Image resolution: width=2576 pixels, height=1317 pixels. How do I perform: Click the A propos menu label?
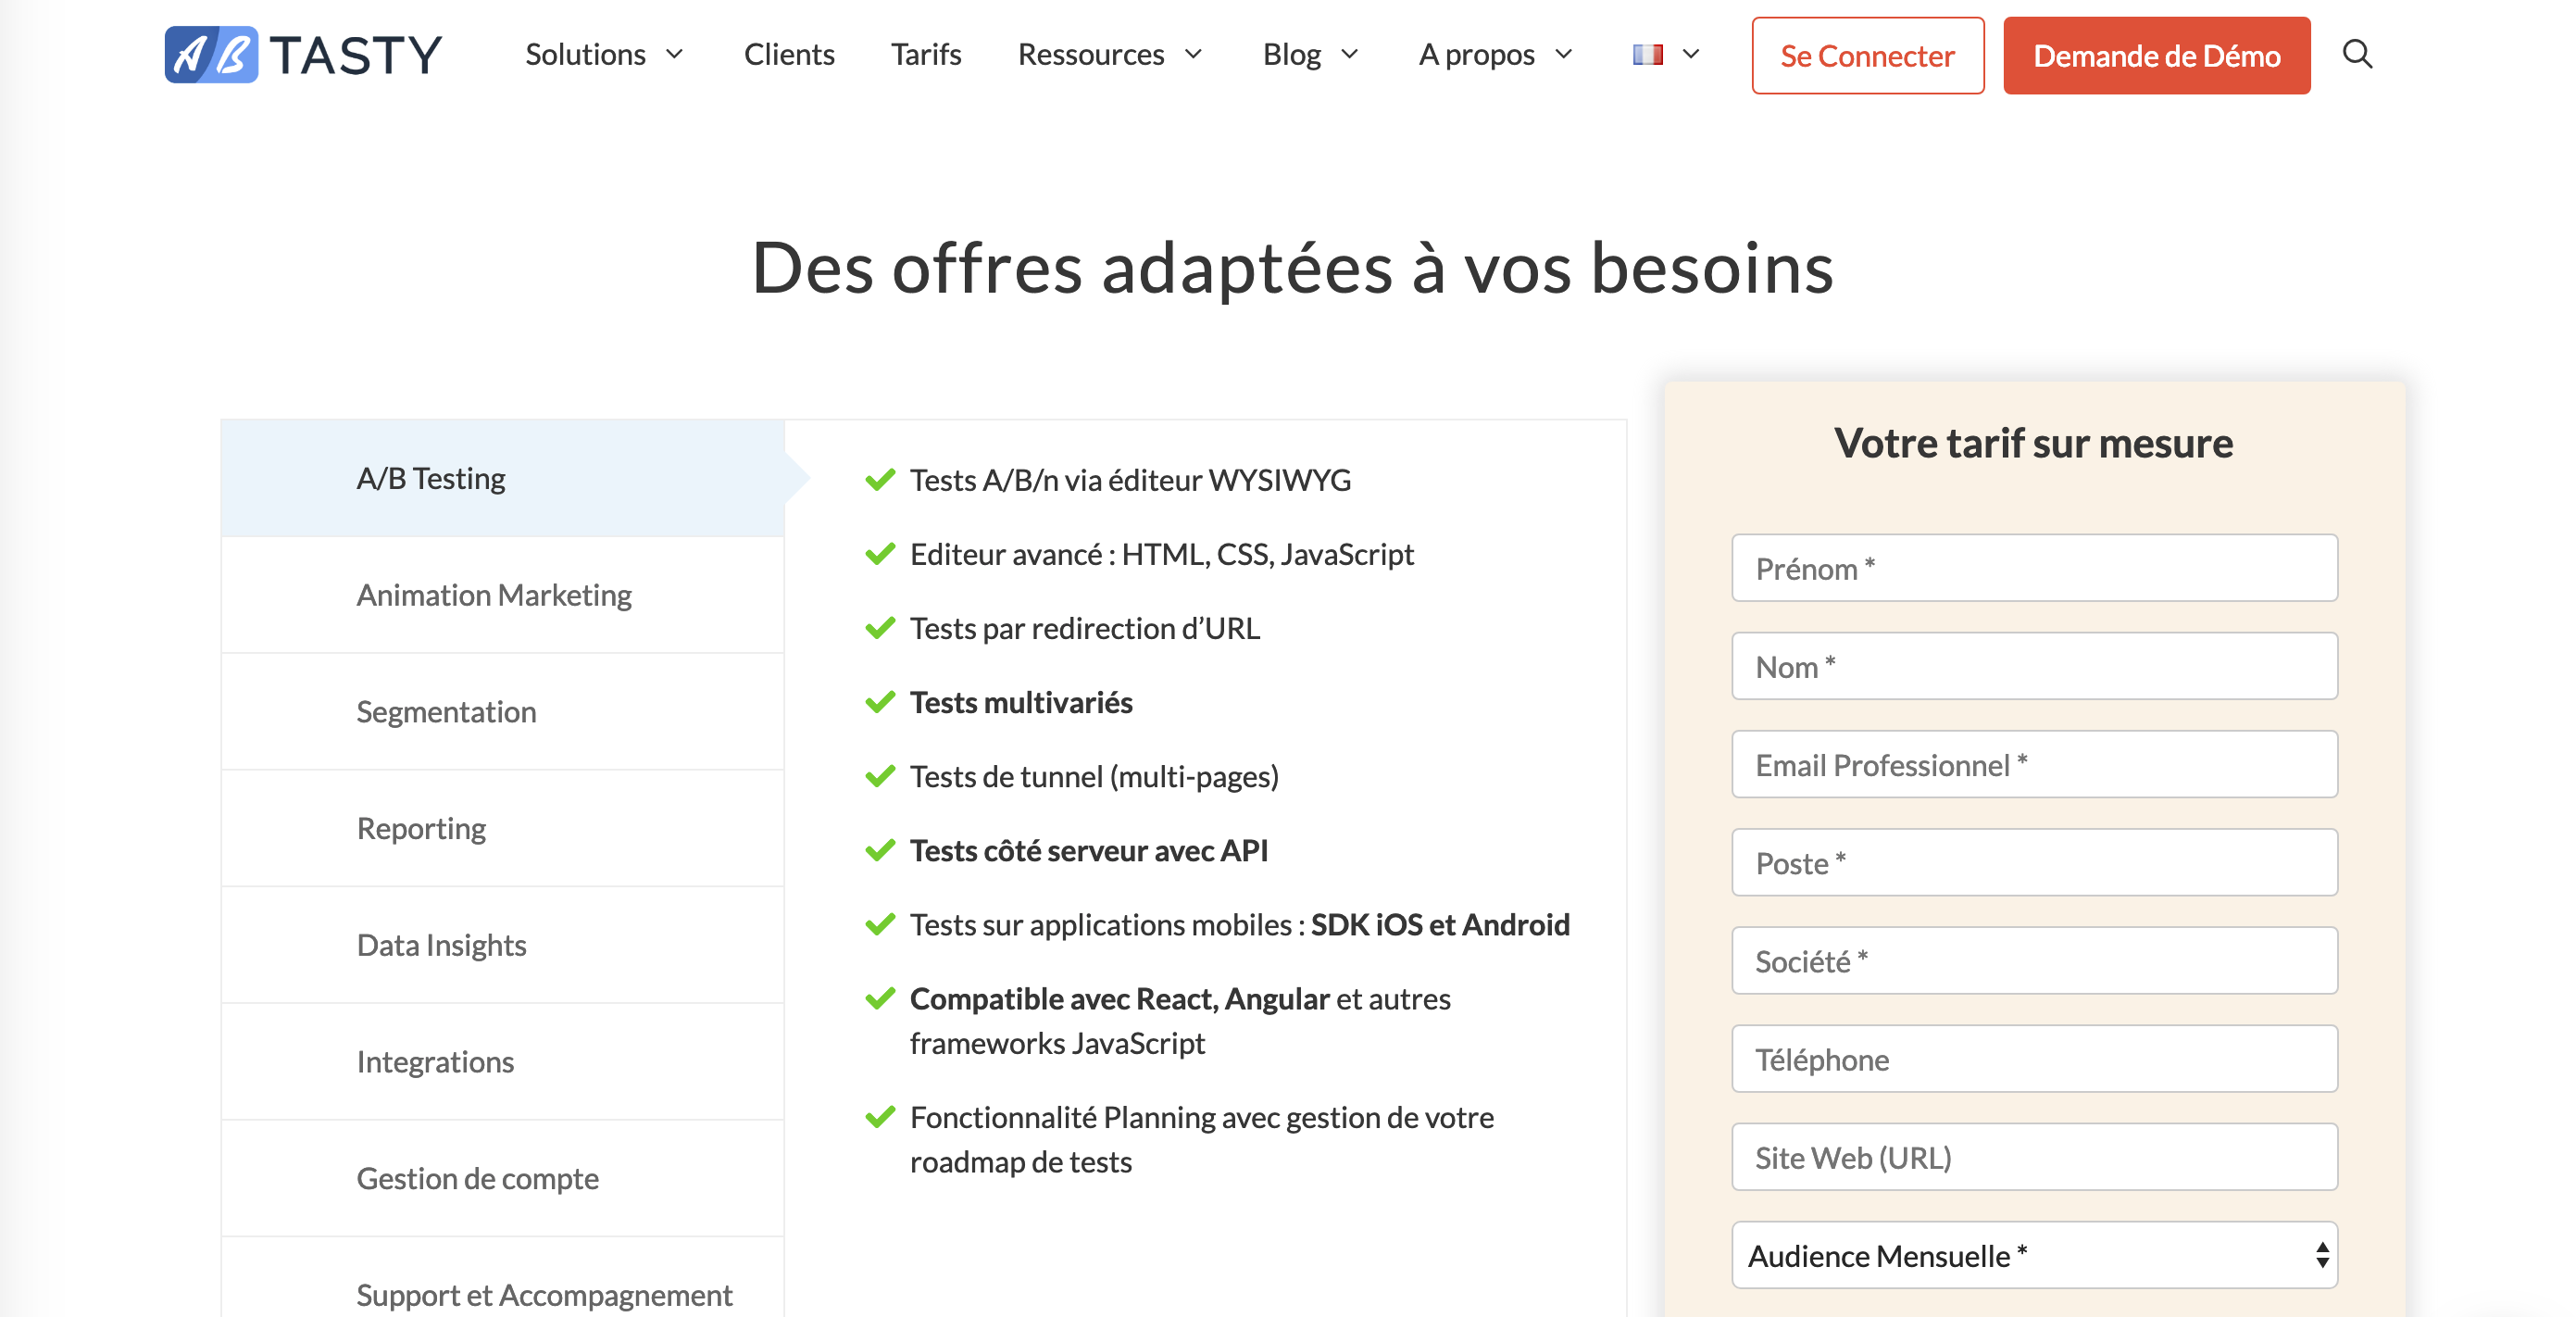1476,54
